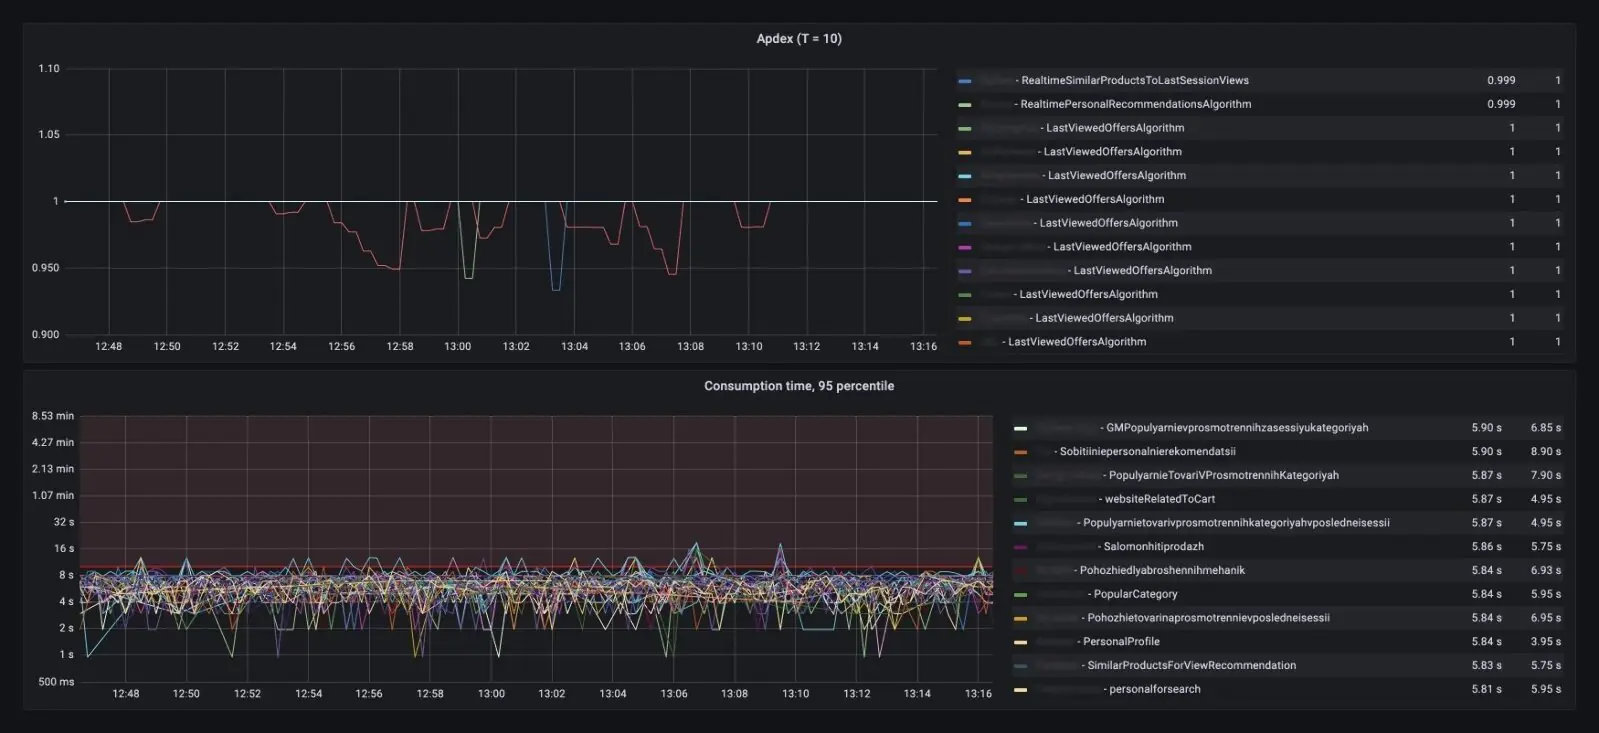The height and width of the screenshot is (733, 1599).
Task: Select SimilarProductsForViewRecommendation legend entry
Action: [1192, 666]
